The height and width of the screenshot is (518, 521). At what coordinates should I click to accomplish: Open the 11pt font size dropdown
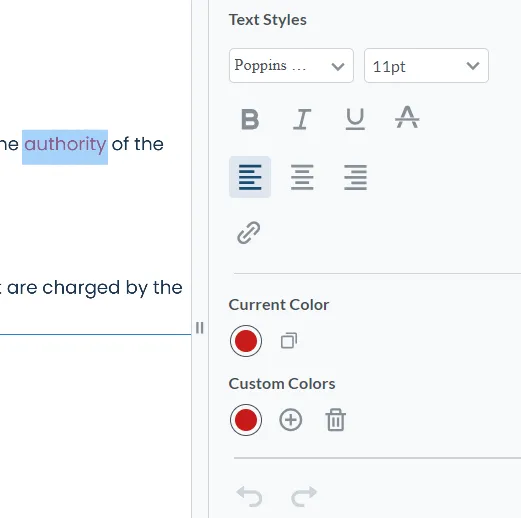[x=426, y=66]
